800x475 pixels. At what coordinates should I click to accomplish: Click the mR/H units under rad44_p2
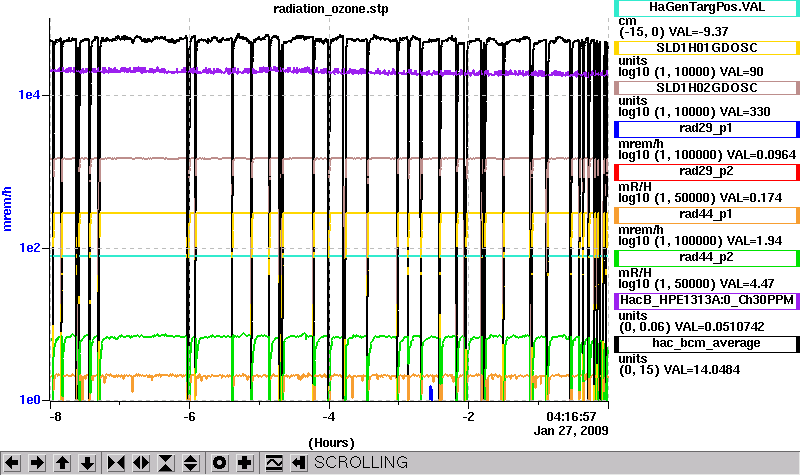(x=635, y=272)
